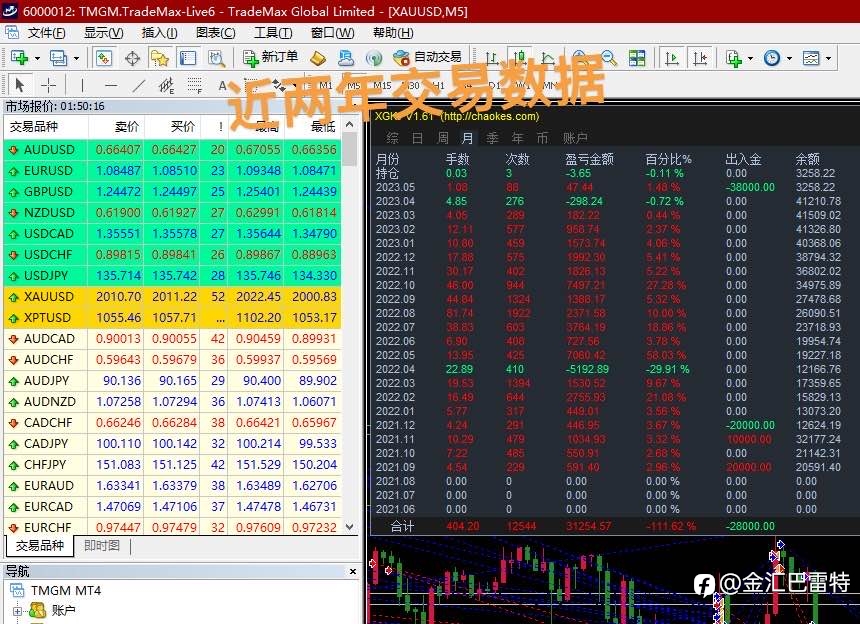The height and width of the screenshot is (624, 860).
Task: Open the chaokes.com link
Action: click(x=490, y=116)
